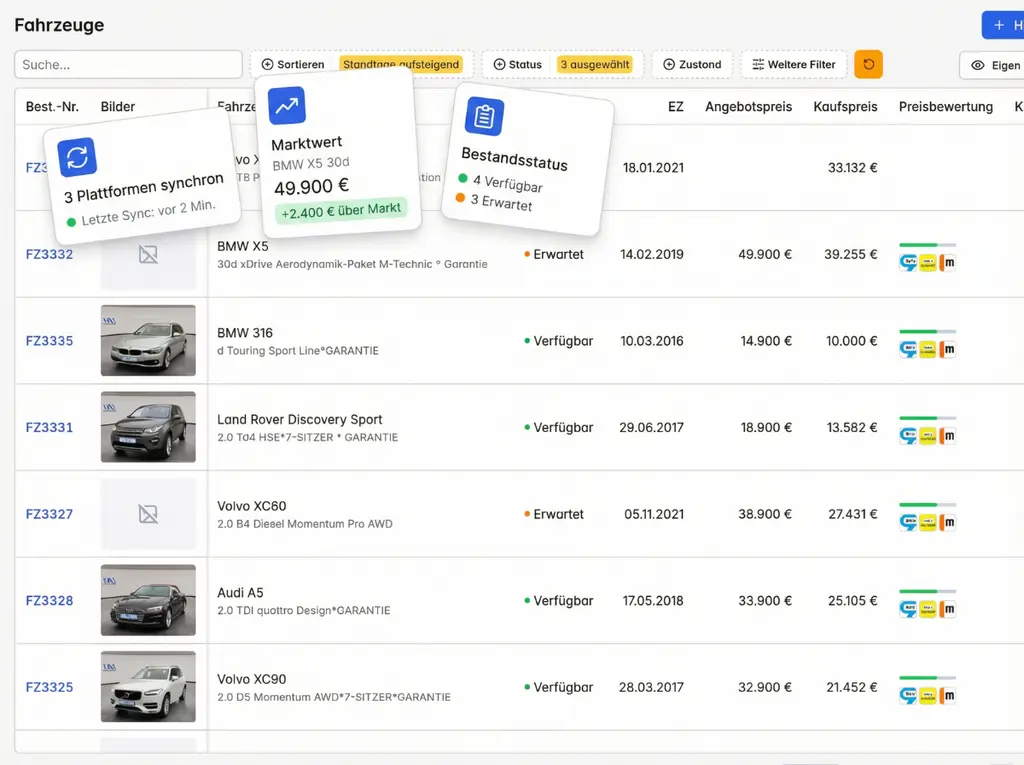1024x765 pixels.
Task: Click platform icons in BMW 316 row
Action: click(927, 349)
